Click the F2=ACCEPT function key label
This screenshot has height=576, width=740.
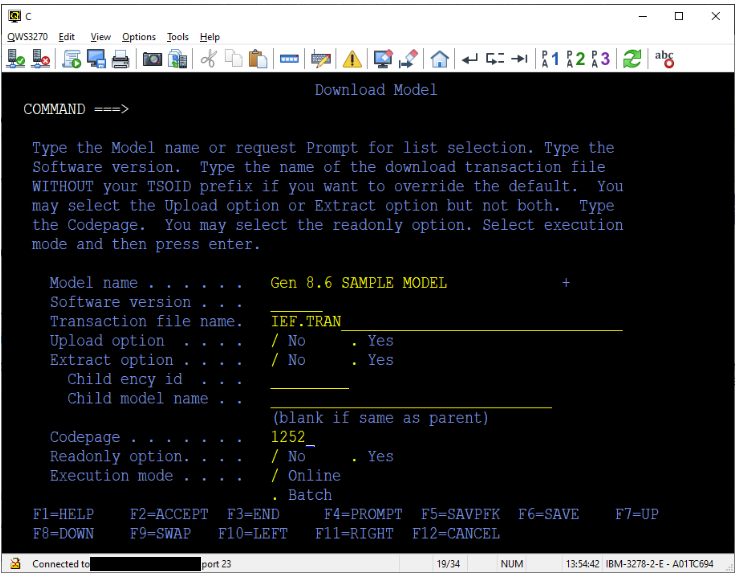pos(169,514)
